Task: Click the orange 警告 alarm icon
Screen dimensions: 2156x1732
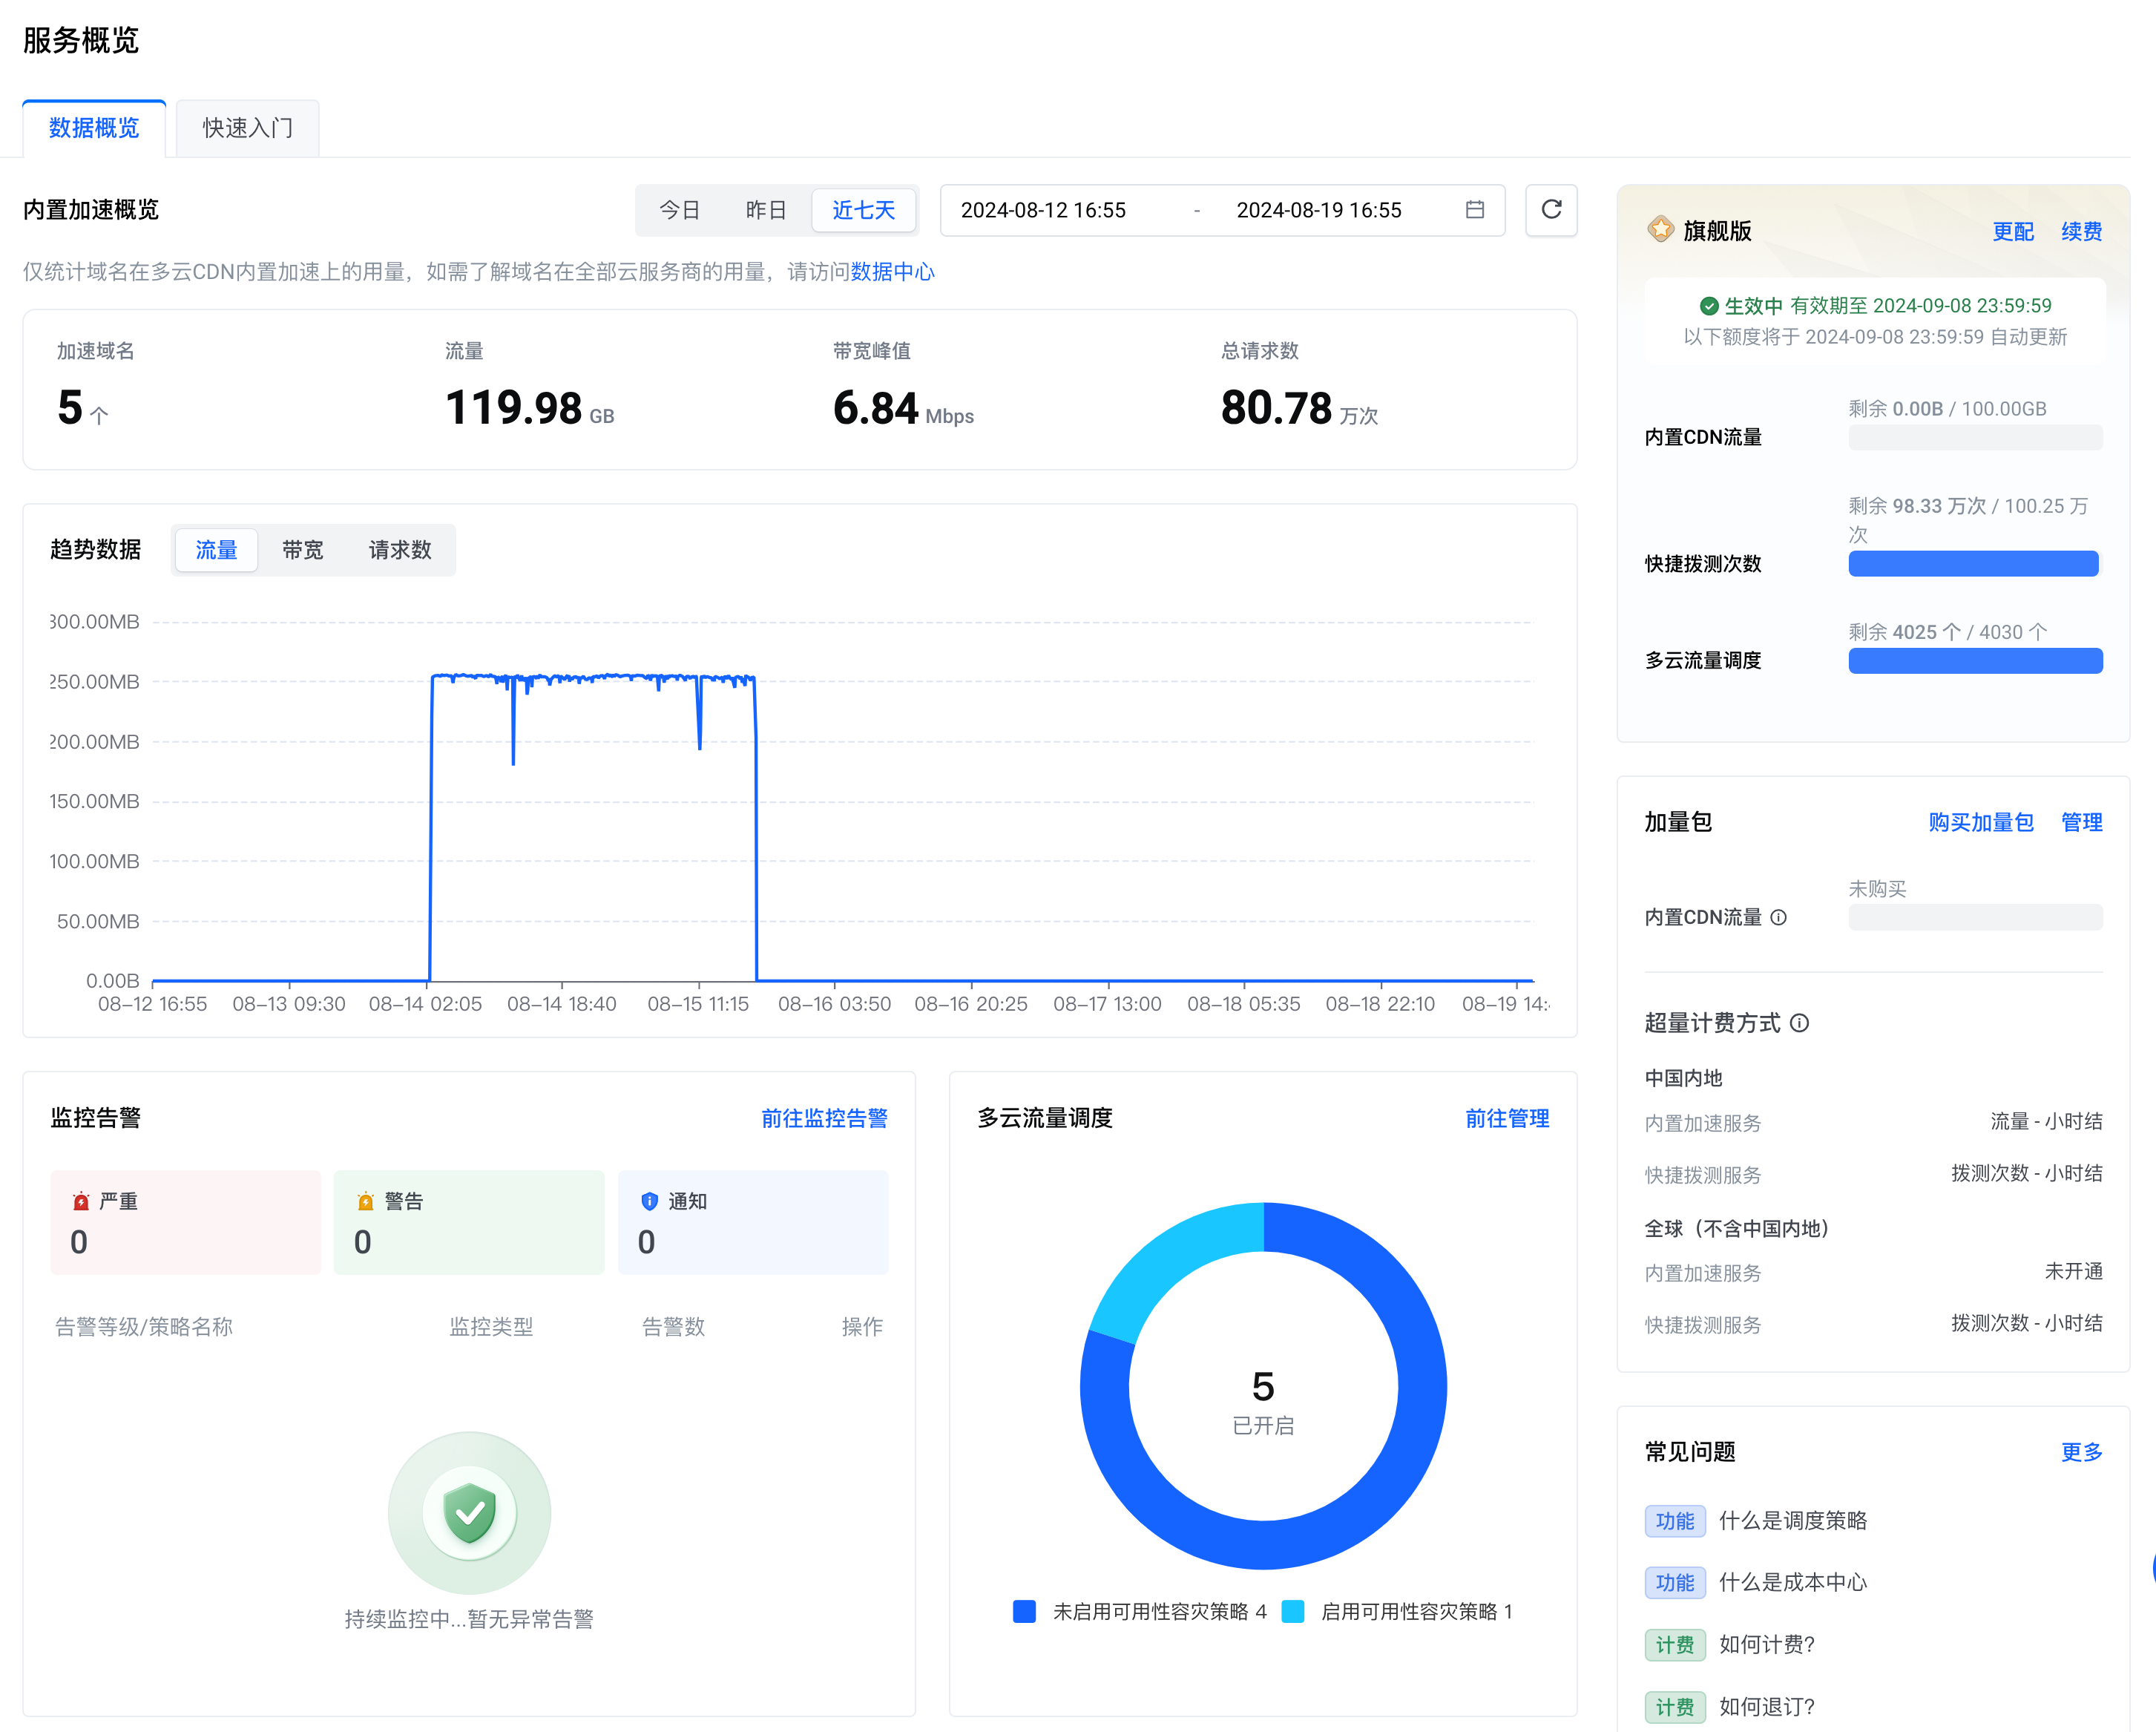Action: [365, 1201]
